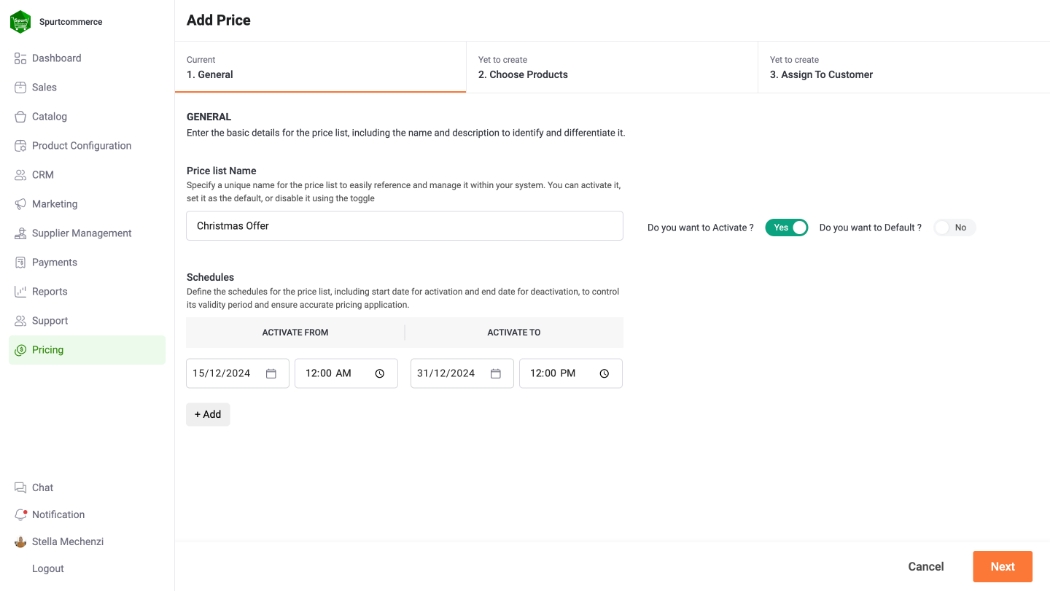Click the Chat bubble icon

(20, 487)
